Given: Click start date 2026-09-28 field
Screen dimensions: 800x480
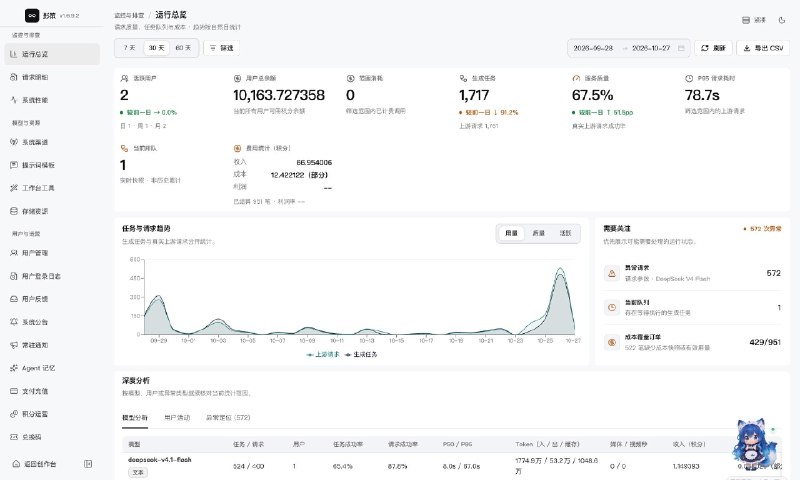Looking at the screenshot, I should coord(593,48).
